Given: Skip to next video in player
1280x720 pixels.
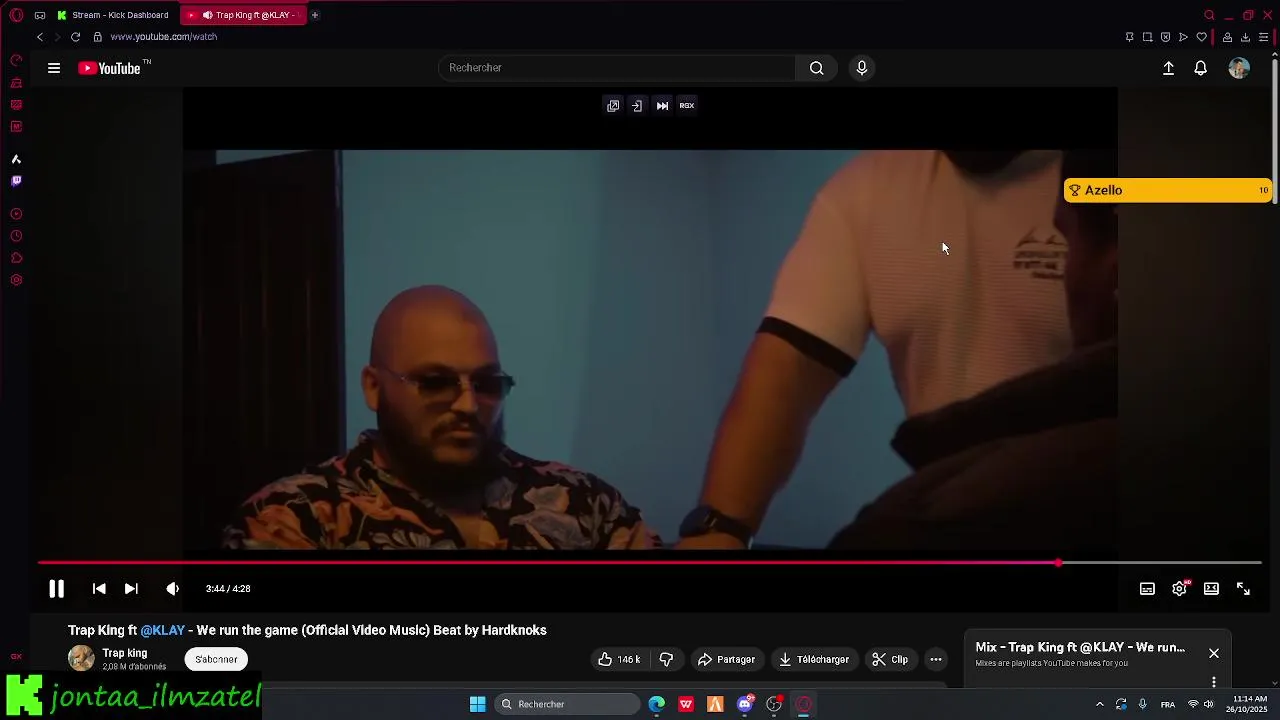Looking at the screenshot, I should point(131,589).
